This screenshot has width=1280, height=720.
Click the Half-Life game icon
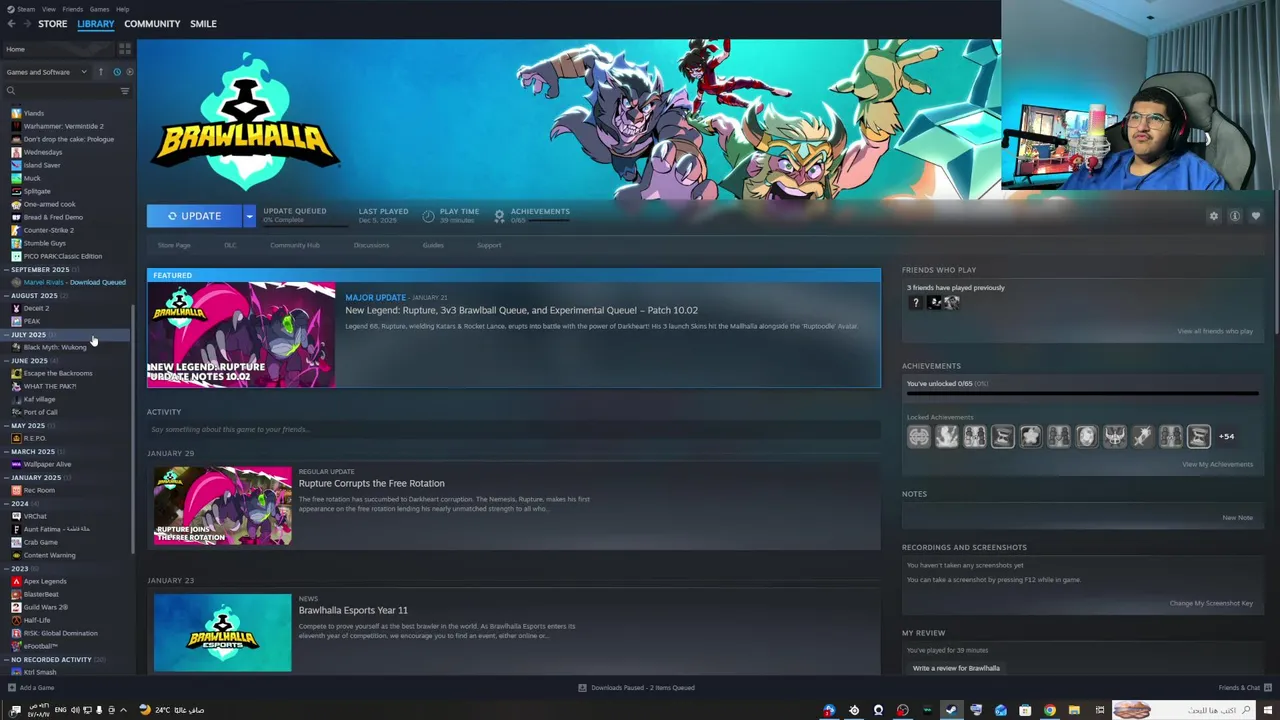pos(16,620)
